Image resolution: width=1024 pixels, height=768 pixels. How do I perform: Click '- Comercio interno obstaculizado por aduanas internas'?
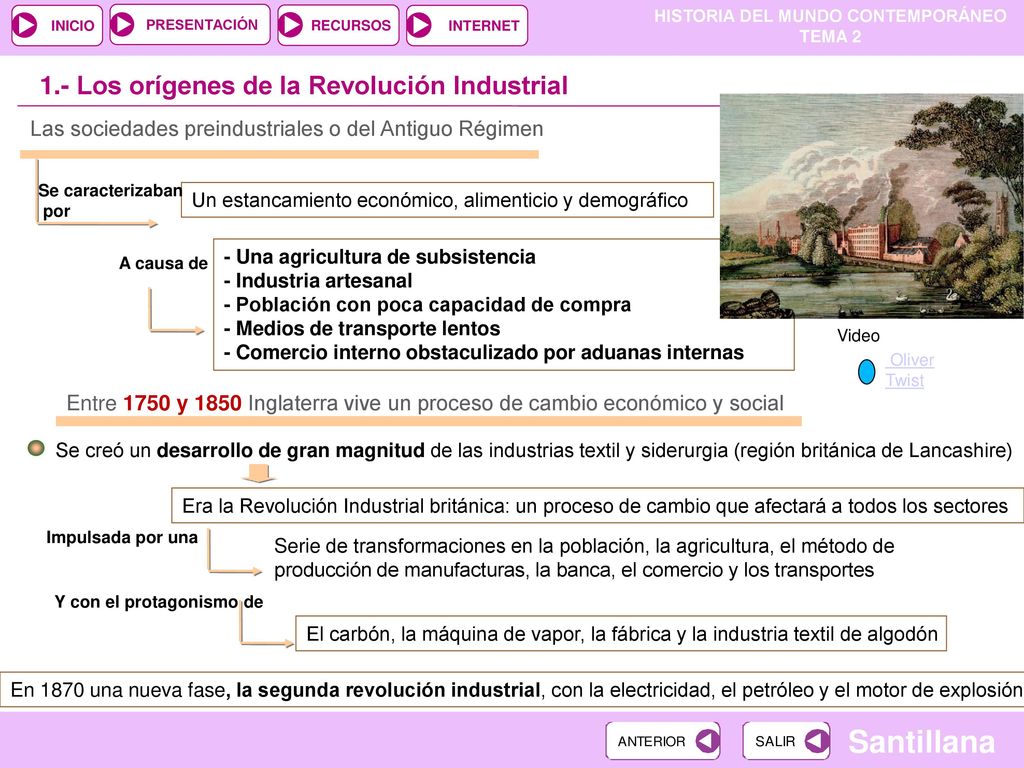tap(483, 353)
